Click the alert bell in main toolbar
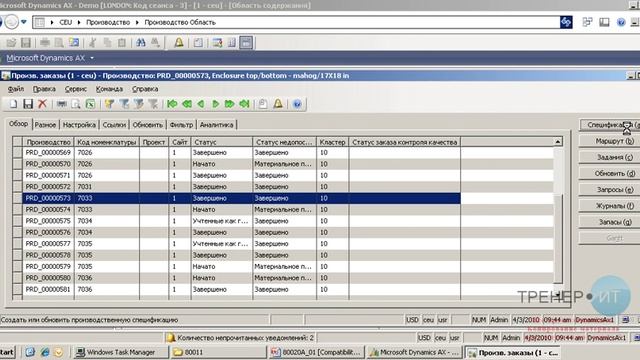The image size is (640, 360). 179,42
